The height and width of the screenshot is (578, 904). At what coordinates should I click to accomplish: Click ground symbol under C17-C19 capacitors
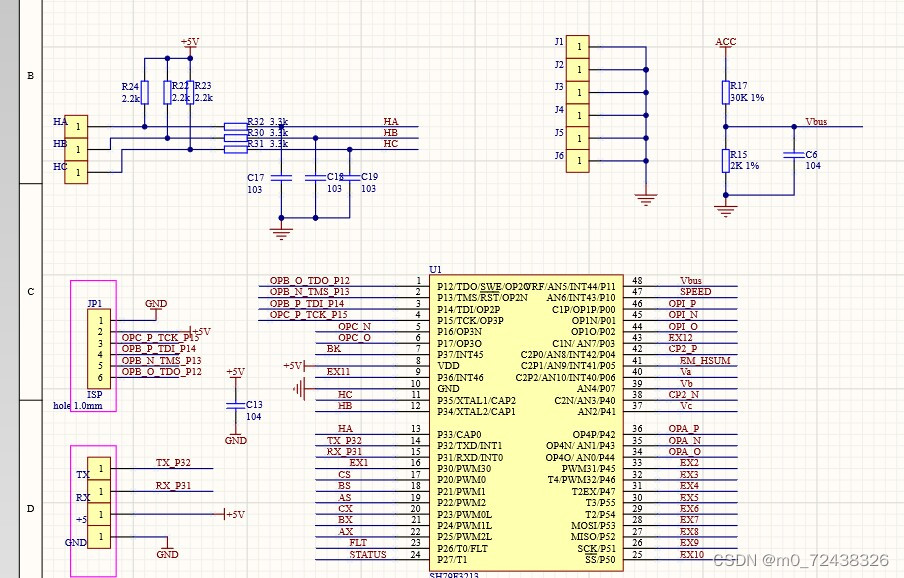pyautogui.click(x=281, y=234)
